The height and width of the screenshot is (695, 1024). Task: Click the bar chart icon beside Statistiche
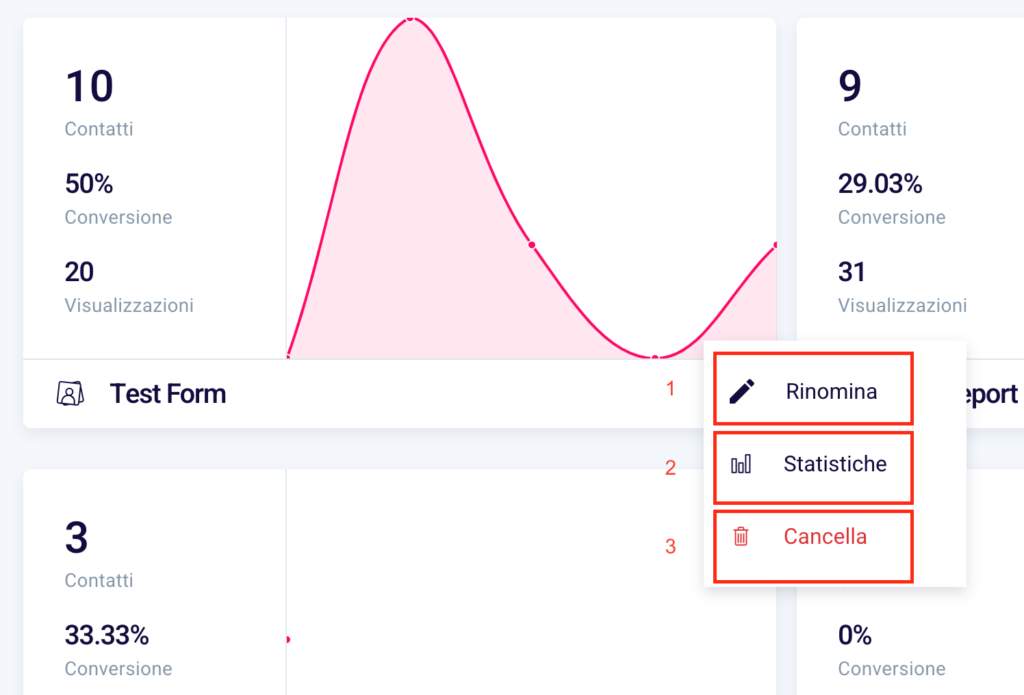741,464
